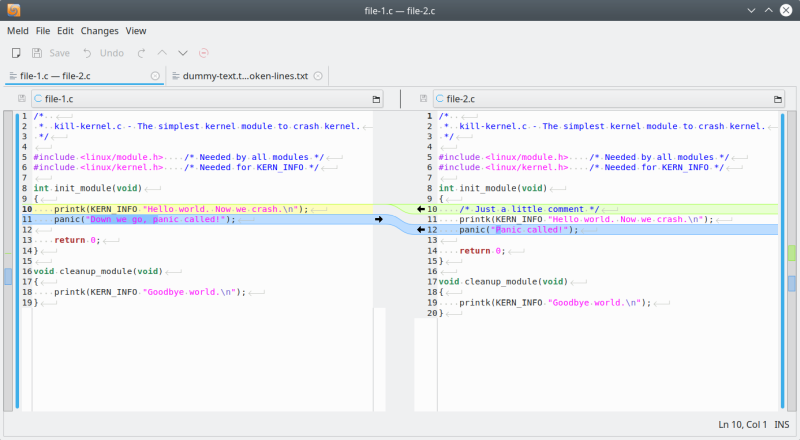Click the New comparison icon in toolbar
Screen dimensions: 800x440
[x=16, y=53]
